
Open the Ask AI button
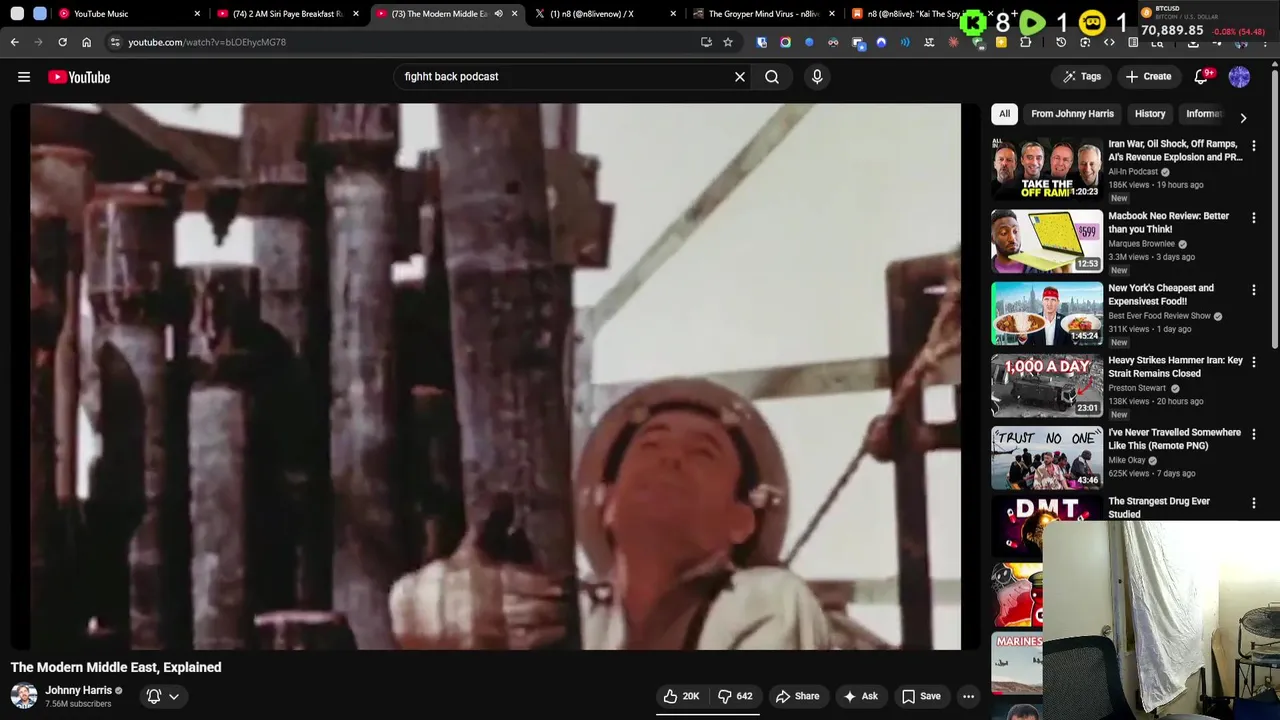click(x=861, y=696)
